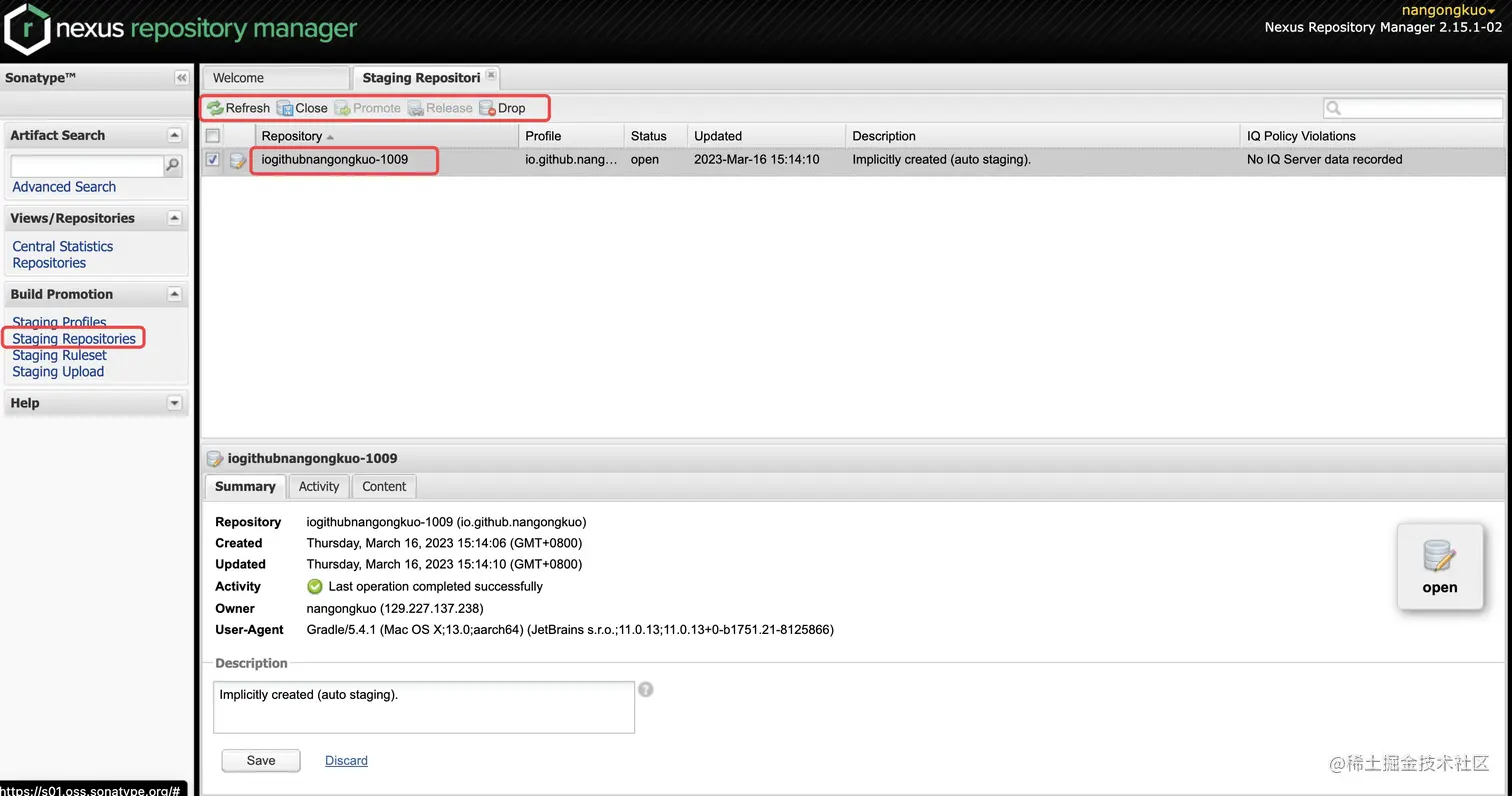Collapse the Views/Repositories section
This screenshot has height=796, width=1512.
(x=175, y=218)
